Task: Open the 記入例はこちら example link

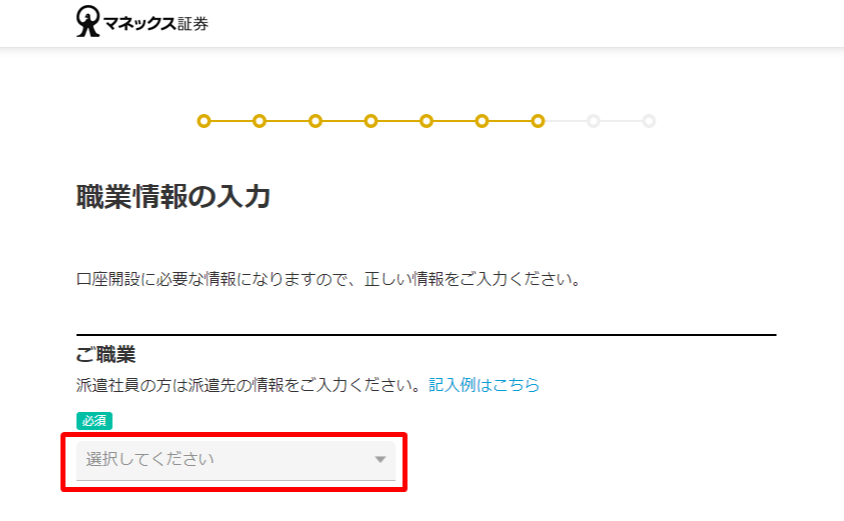Action: pos(484,385)
